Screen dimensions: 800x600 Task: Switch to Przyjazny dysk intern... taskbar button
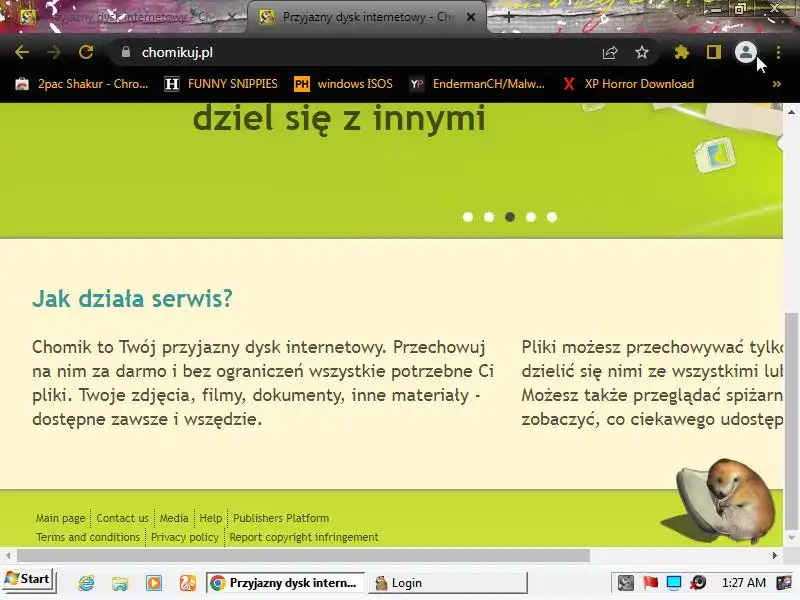coord(285,583)
